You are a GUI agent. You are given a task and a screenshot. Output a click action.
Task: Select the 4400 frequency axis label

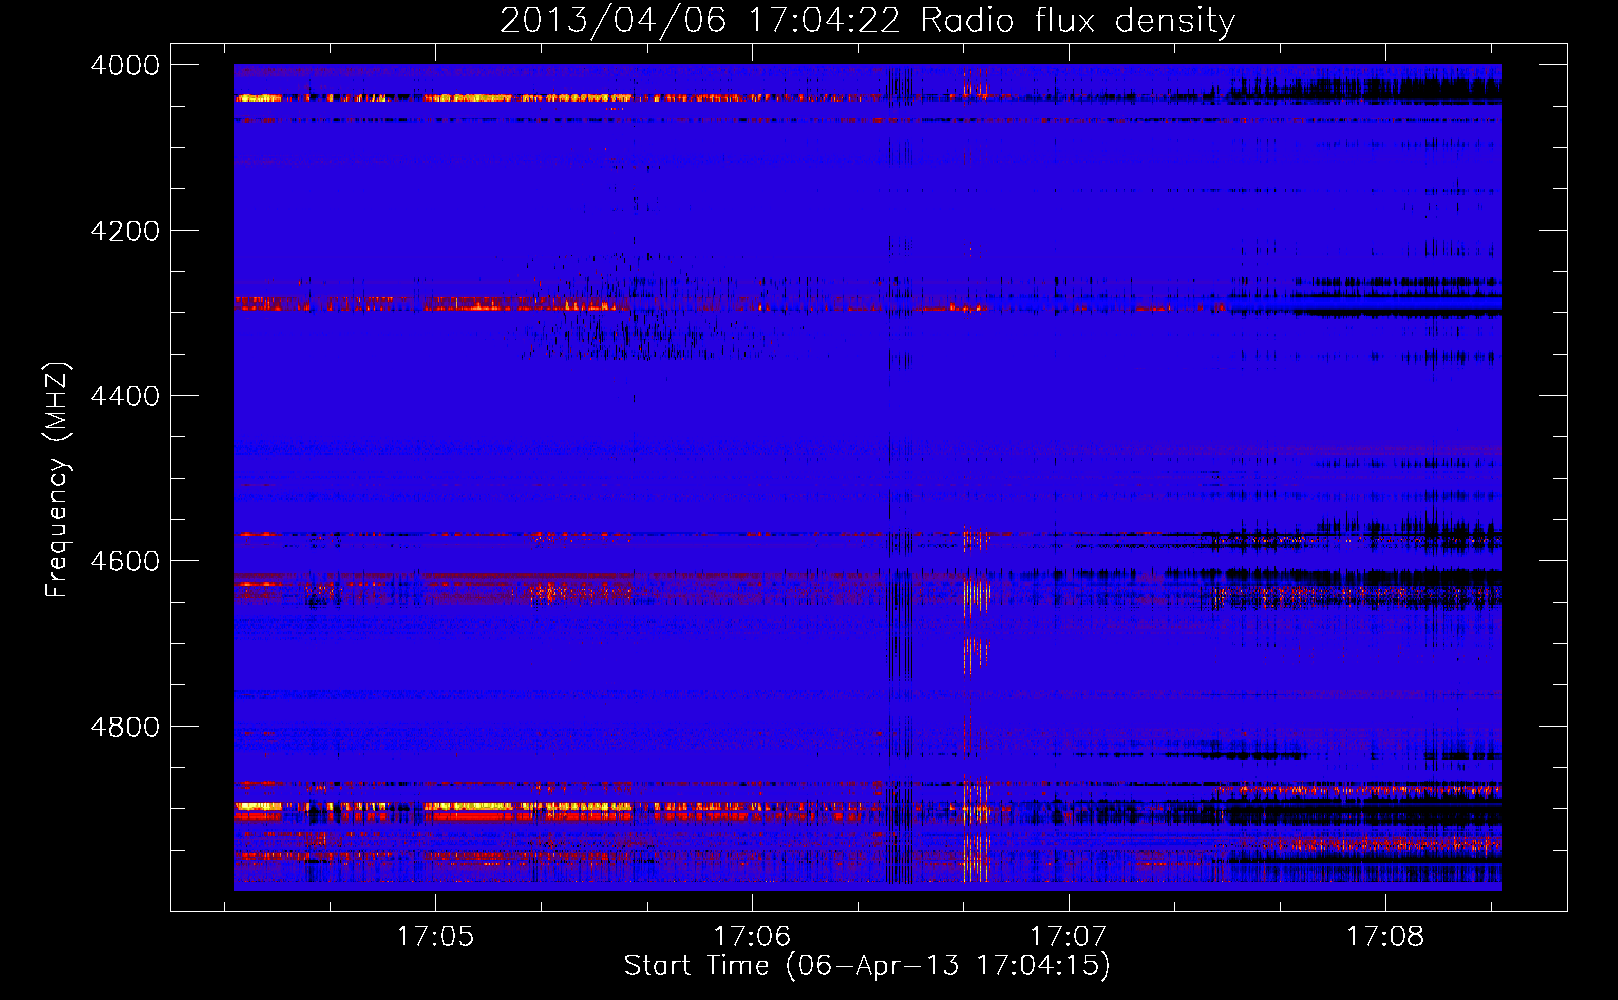(x=125, y=396)
